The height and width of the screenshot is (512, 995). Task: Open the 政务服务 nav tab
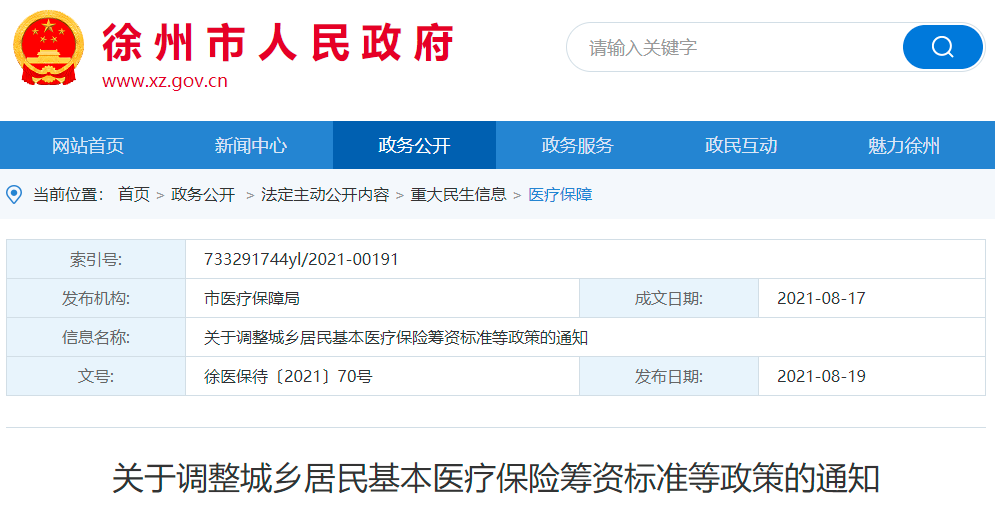(x=577, y=145)
